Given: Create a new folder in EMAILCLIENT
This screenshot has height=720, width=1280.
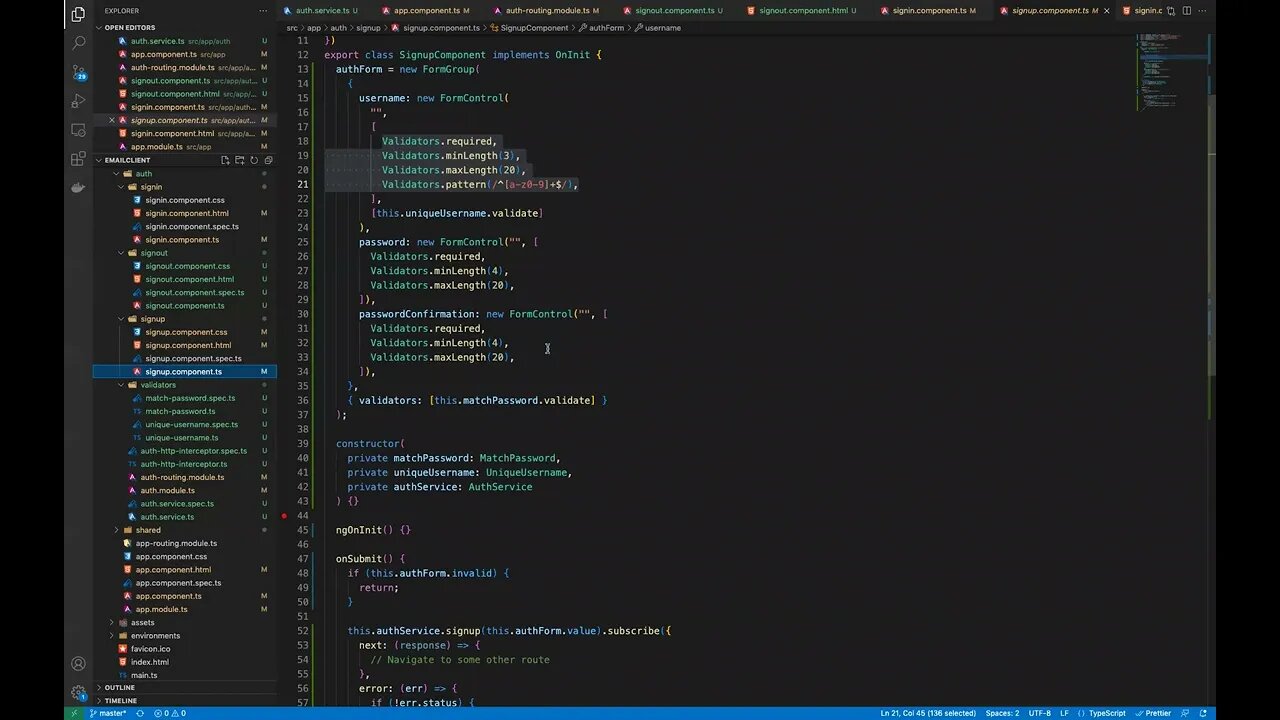Looking at the screenshot, I should pyautogui.click(x=240, y=160).
